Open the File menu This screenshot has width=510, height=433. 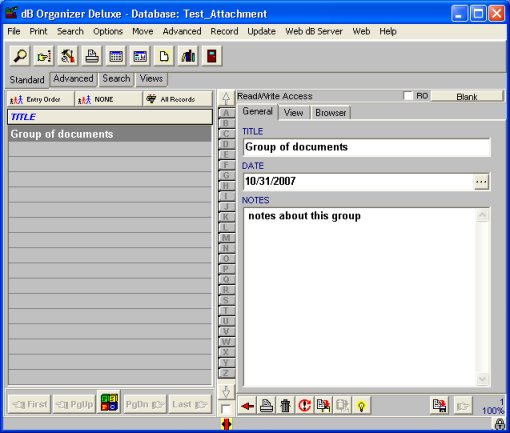tap(14, 31)
